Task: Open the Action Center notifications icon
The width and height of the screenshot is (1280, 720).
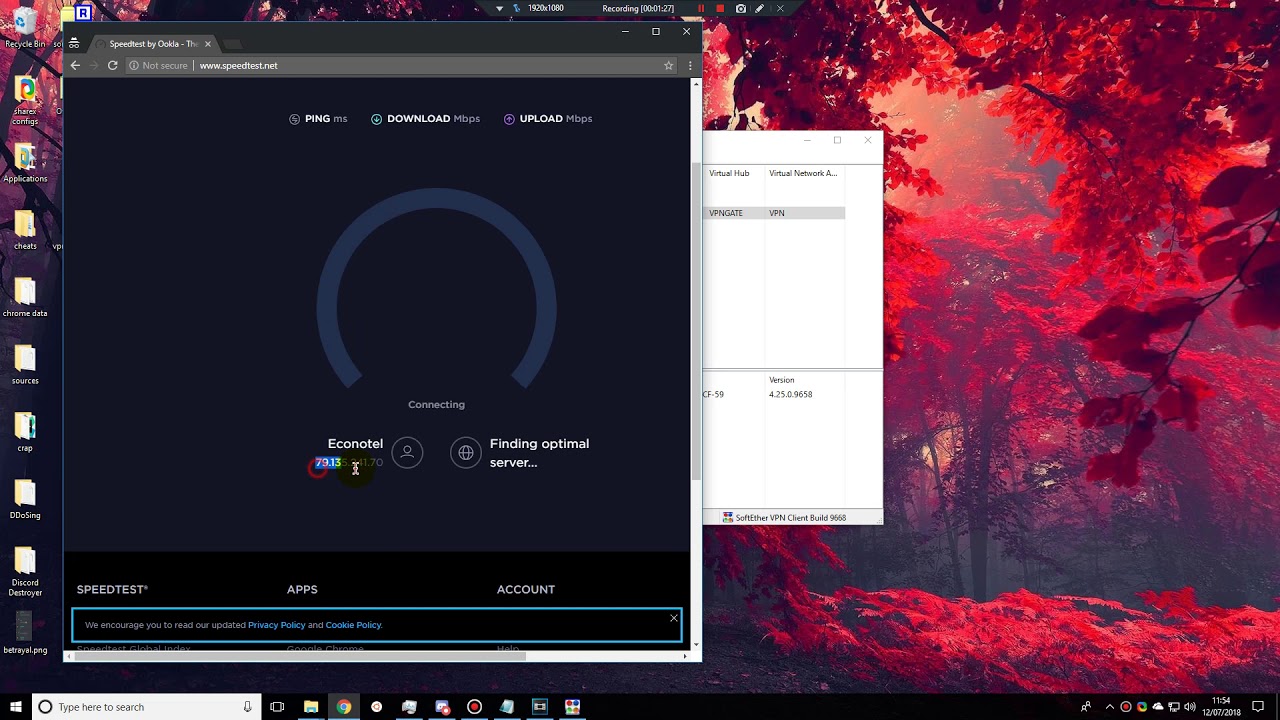Action: pyautogui.click(x=1258, y=707)
